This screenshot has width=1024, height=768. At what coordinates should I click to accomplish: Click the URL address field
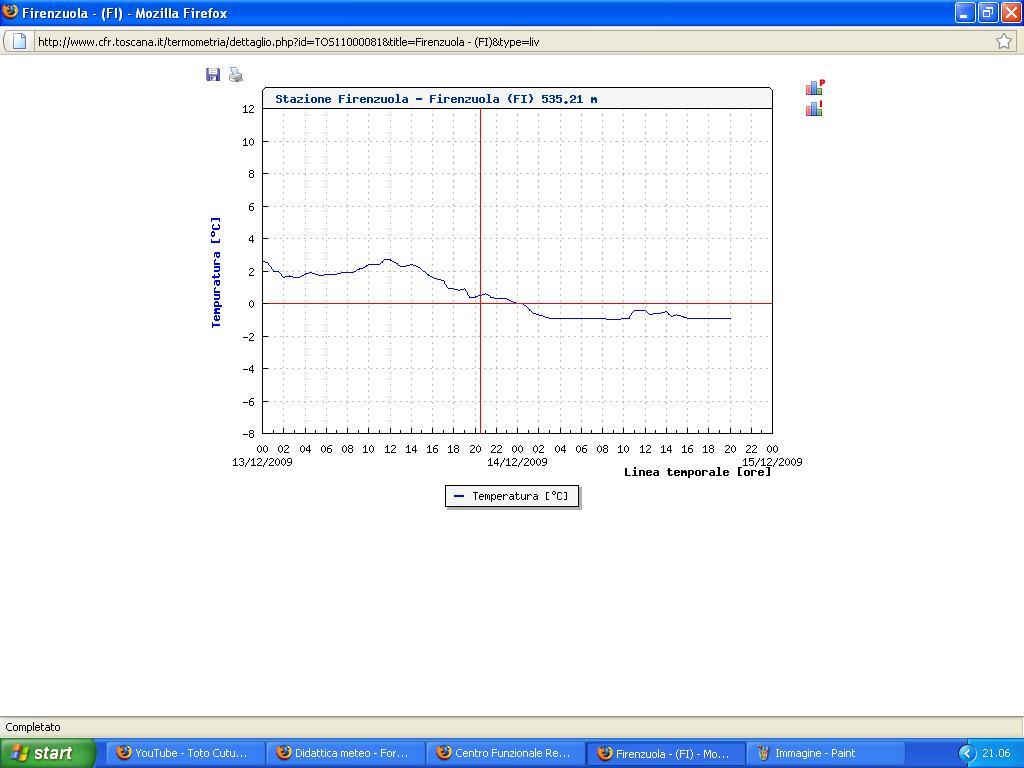coord(500,41)
